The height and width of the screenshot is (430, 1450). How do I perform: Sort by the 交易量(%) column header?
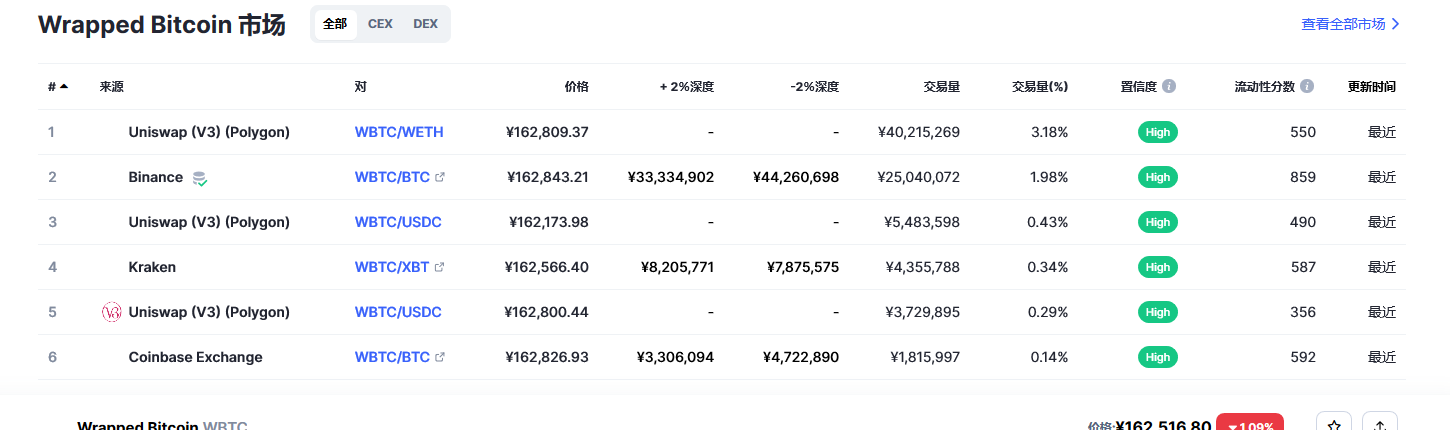(x=1040, y=87)
